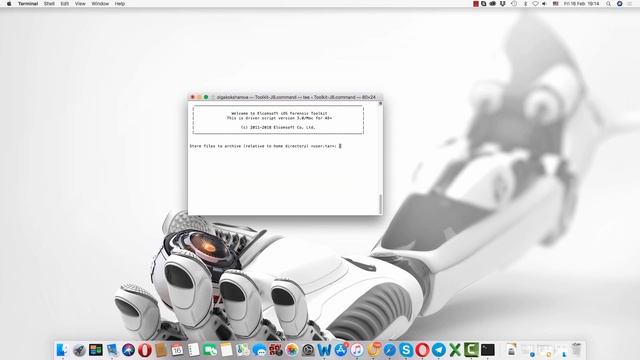640x360 pixels.
Task: Open the green FaceTime icon
Action: (x=210, y=350)
